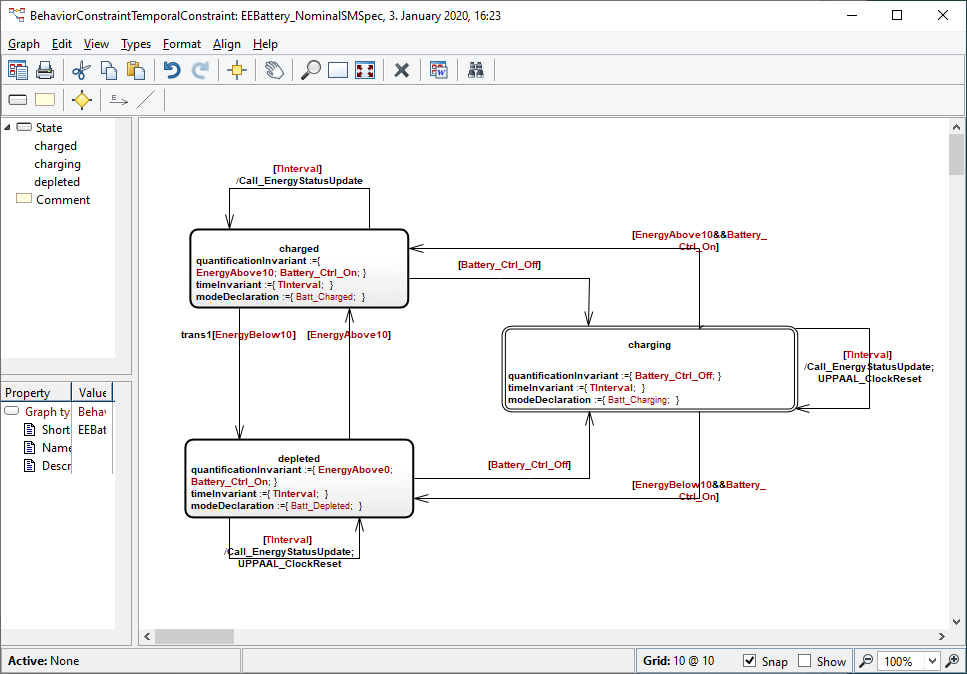Click the Find binoculars icon
The width and height of the screenshot is (967, 674).
coord(476,70)
